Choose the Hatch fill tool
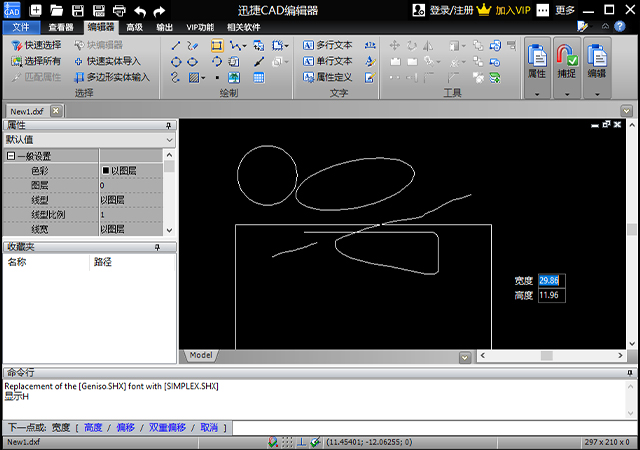The width and height of the screenshot is (640, 450). (194, 77)
